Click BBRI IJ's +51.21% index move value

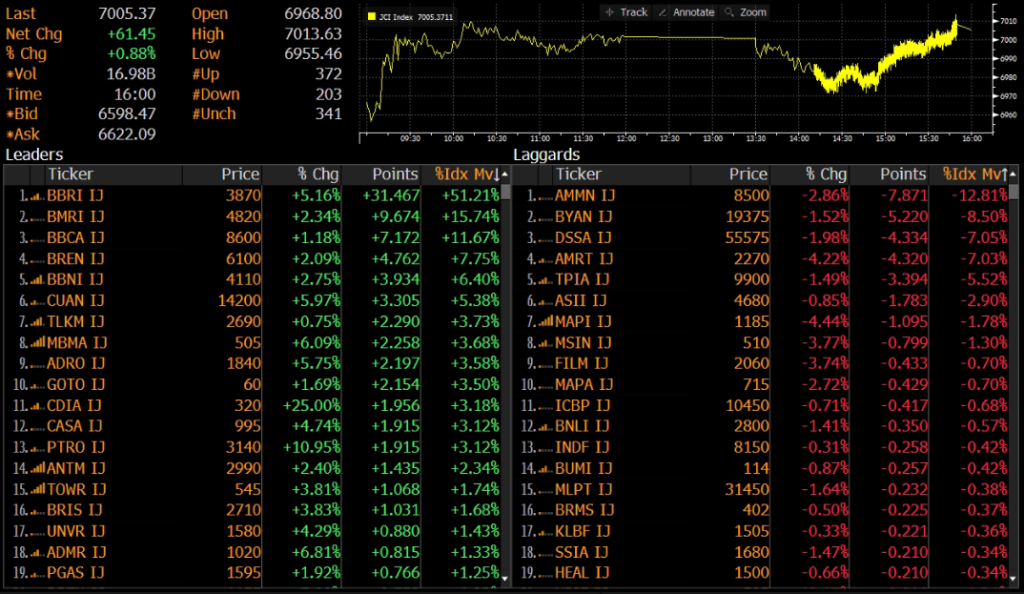[470, 196]
